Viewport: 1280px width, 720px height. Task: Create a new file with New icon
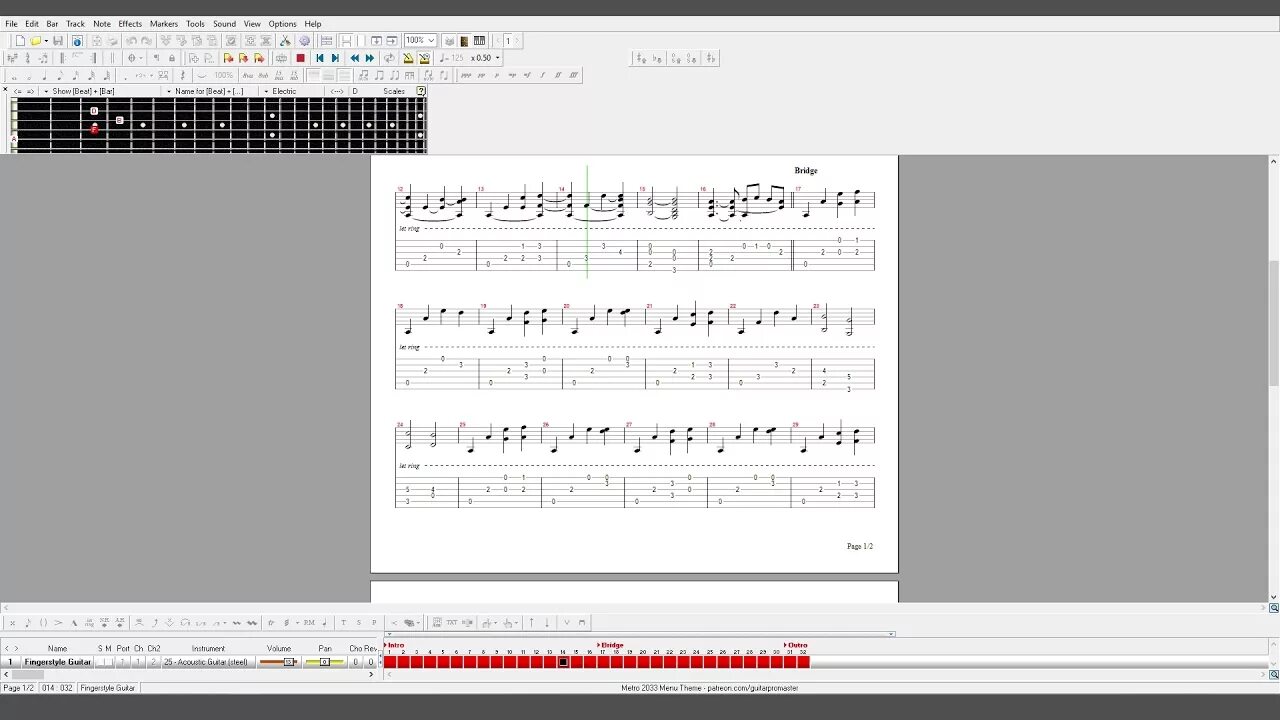19,41
